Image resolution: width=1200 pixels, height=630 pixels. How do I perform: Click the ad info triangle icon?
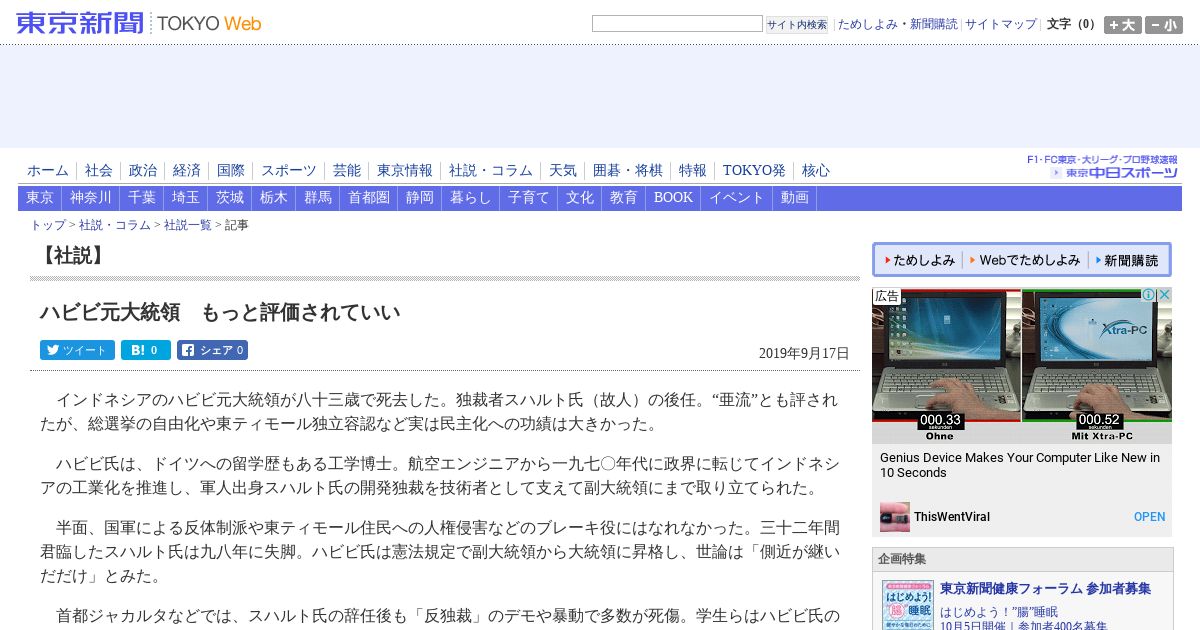1149,295
